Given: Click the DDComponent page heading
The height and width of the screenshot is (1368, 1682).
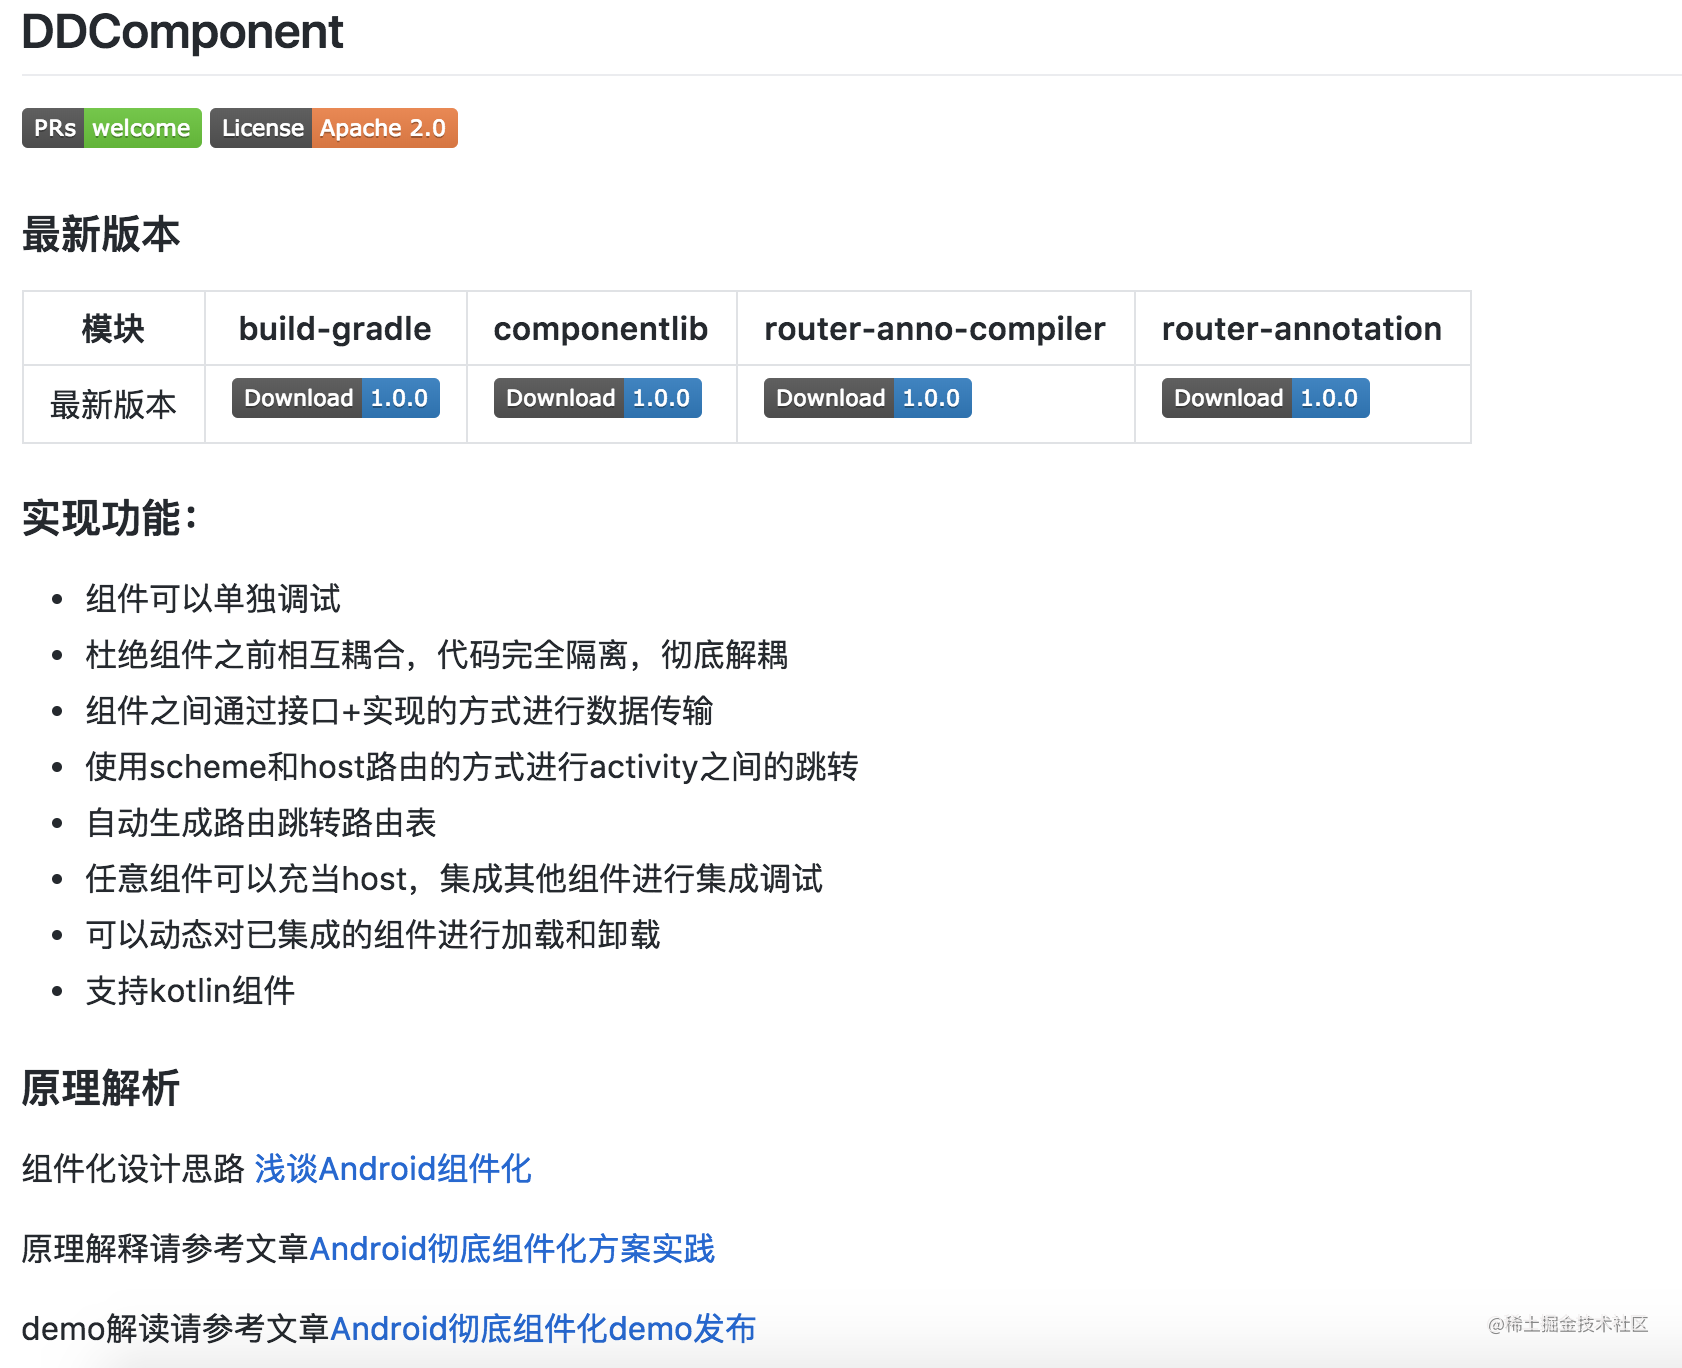Looking at the screenshot, I should pos(182,32).
